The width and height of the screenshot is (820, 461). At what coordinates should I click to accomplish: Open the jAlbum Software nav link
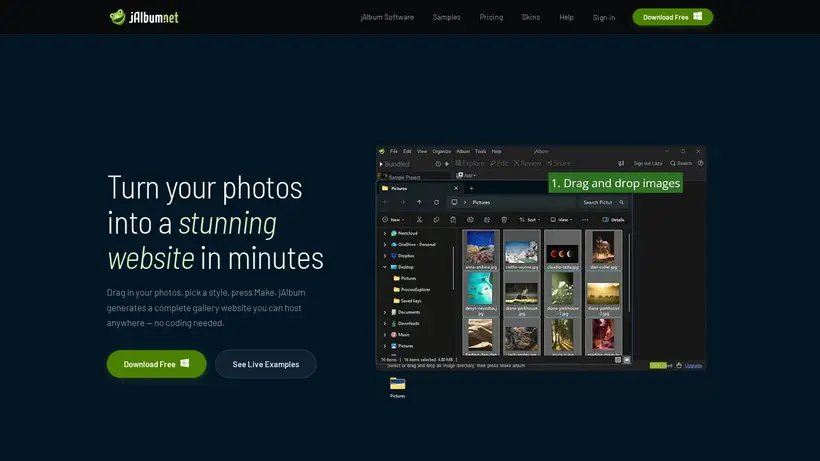point(387,17)
